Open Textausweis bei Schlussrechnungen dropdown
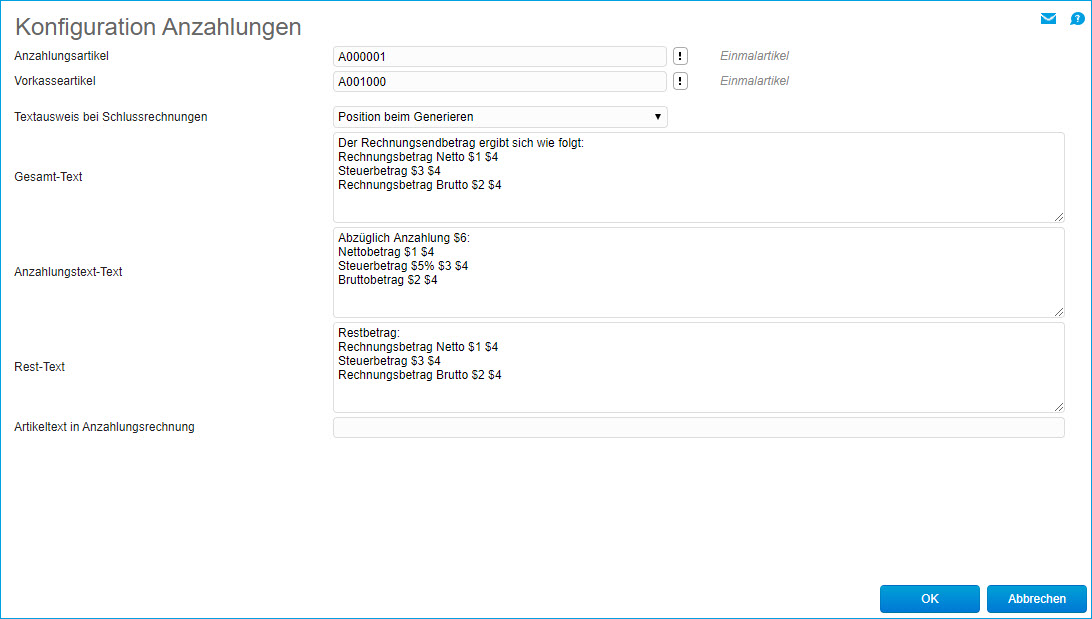 [500, 117]
